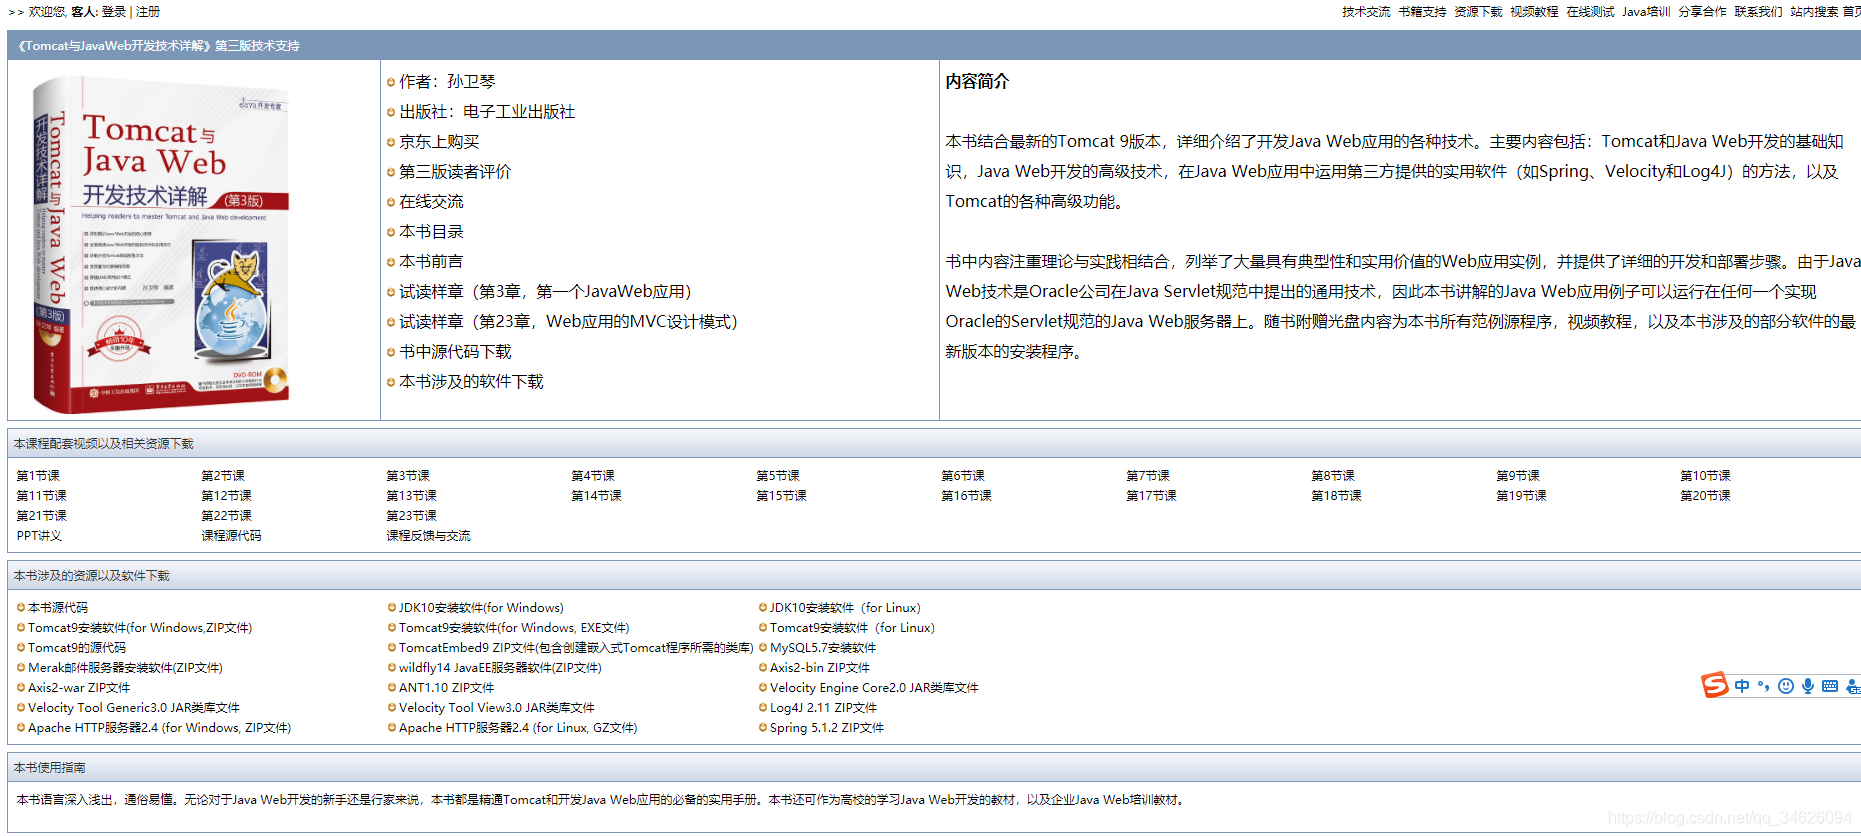1861x836 pixels.
Task: Open sample chapter 3 第一个JavaWeb应用
Action: click(x=545, y=292)
